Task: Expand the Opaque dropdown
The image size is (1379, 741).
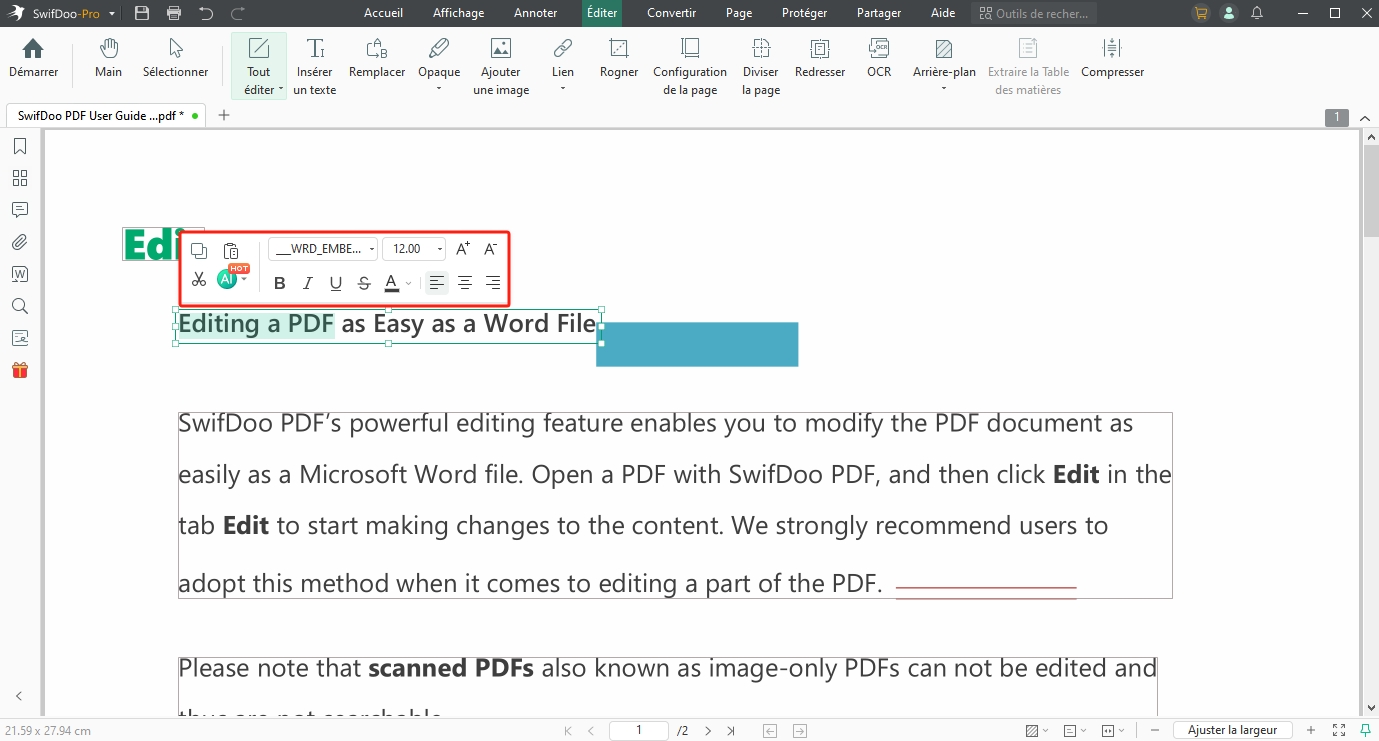Action: coord(439,89)
